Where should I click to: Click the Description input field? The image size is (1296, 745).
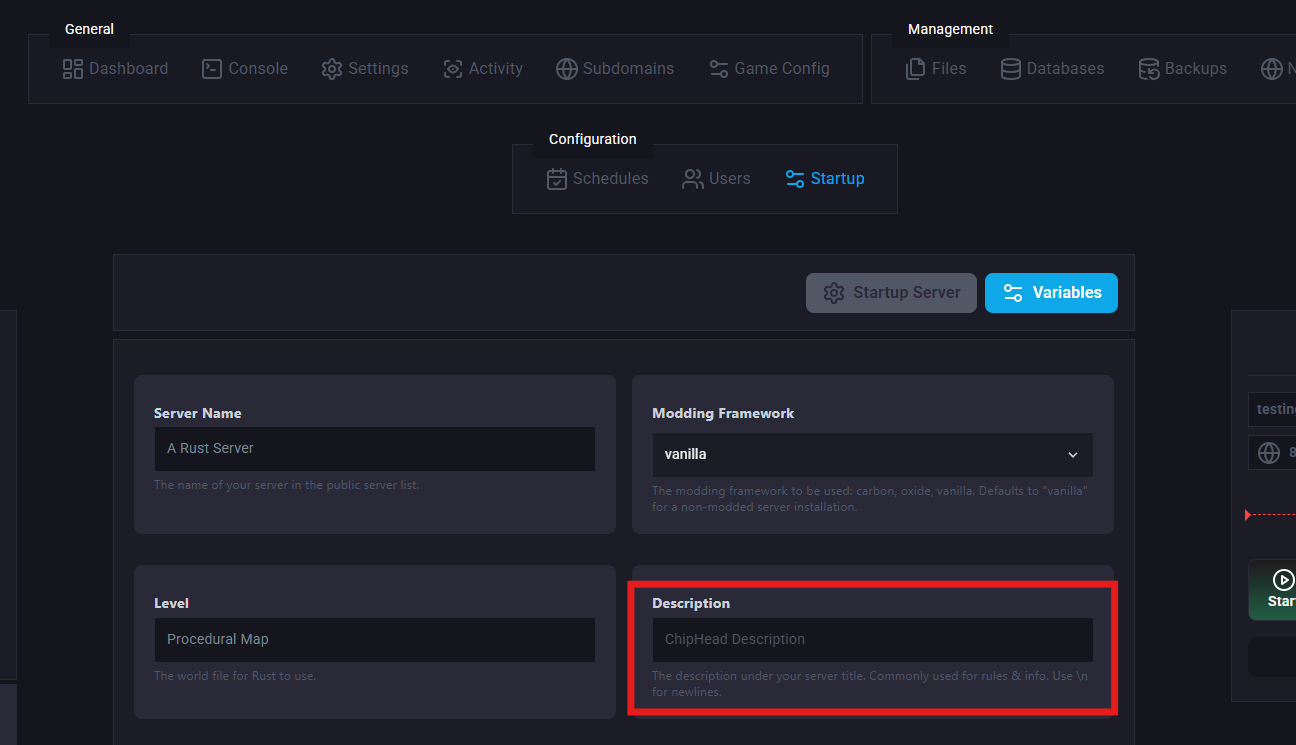[872, 640]
